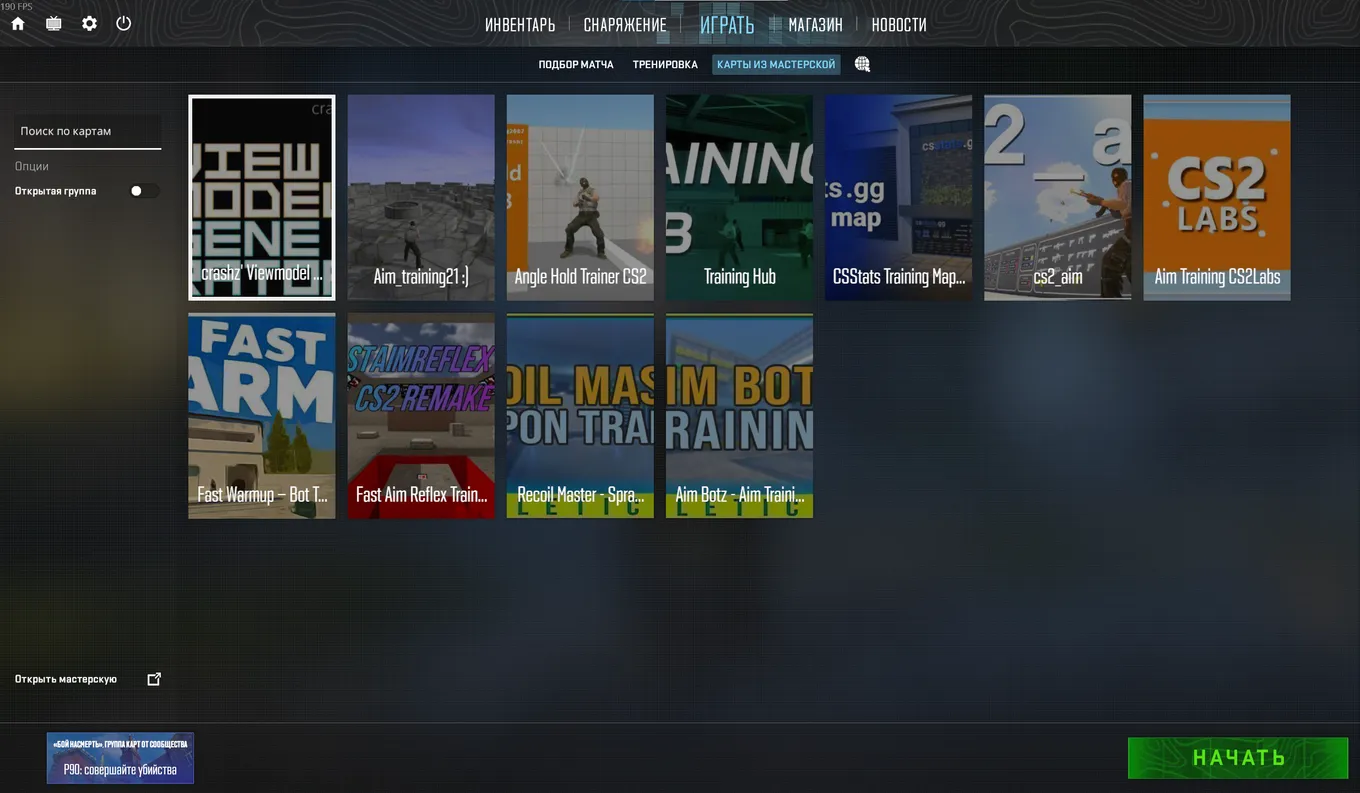The image size is (1360, 793).
Task: Open the settings gear
Action: coord(90,23)
